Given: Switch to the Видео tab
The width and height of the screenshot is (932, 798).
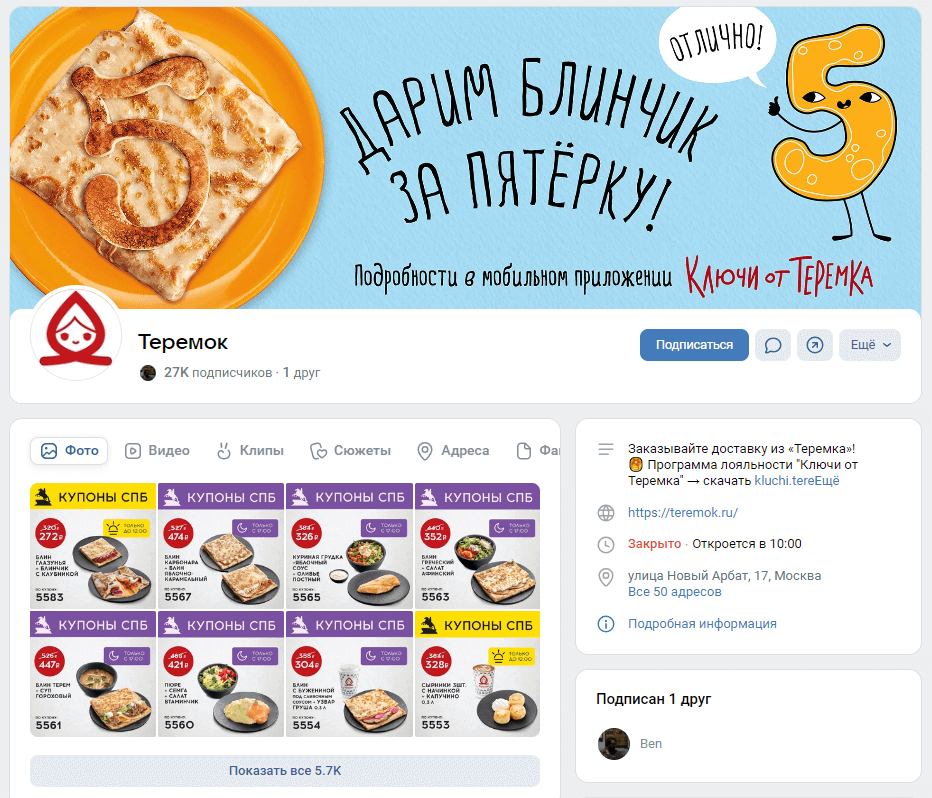Looking at the screenshot, I should pos(158,451).
